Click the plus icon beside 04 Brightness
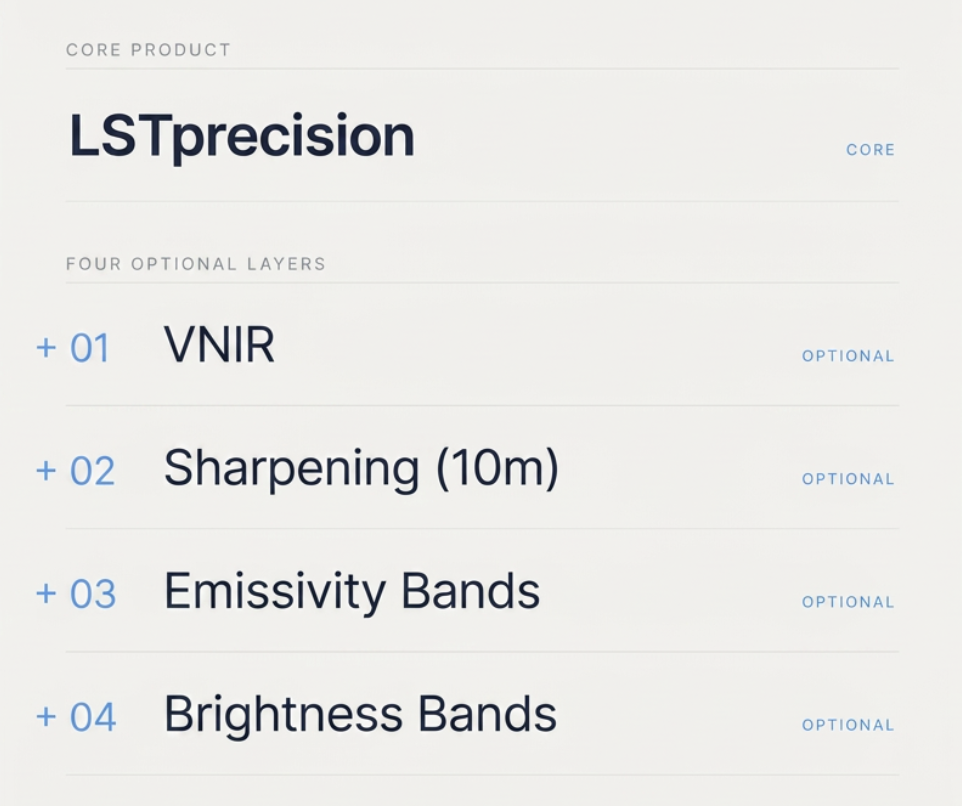962x806 pixels. click(46, 716)
